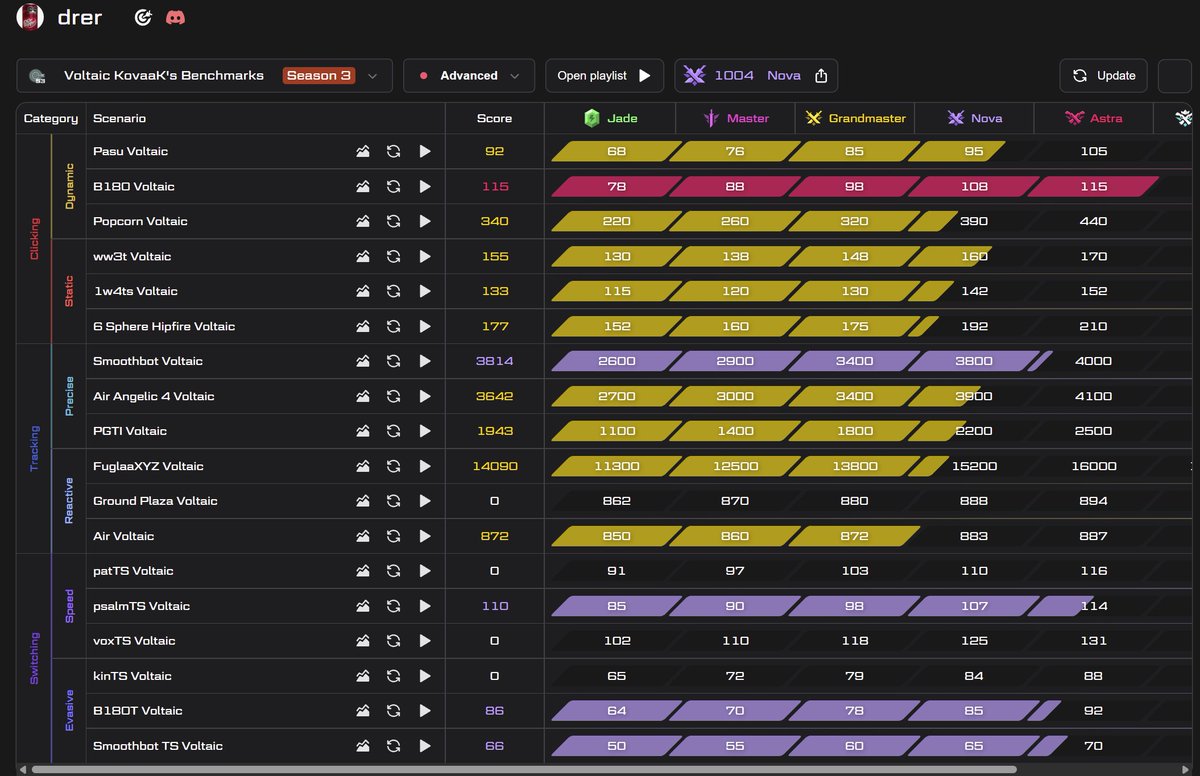
Task: Open the Discord icon link
Action: pos(175,18)
